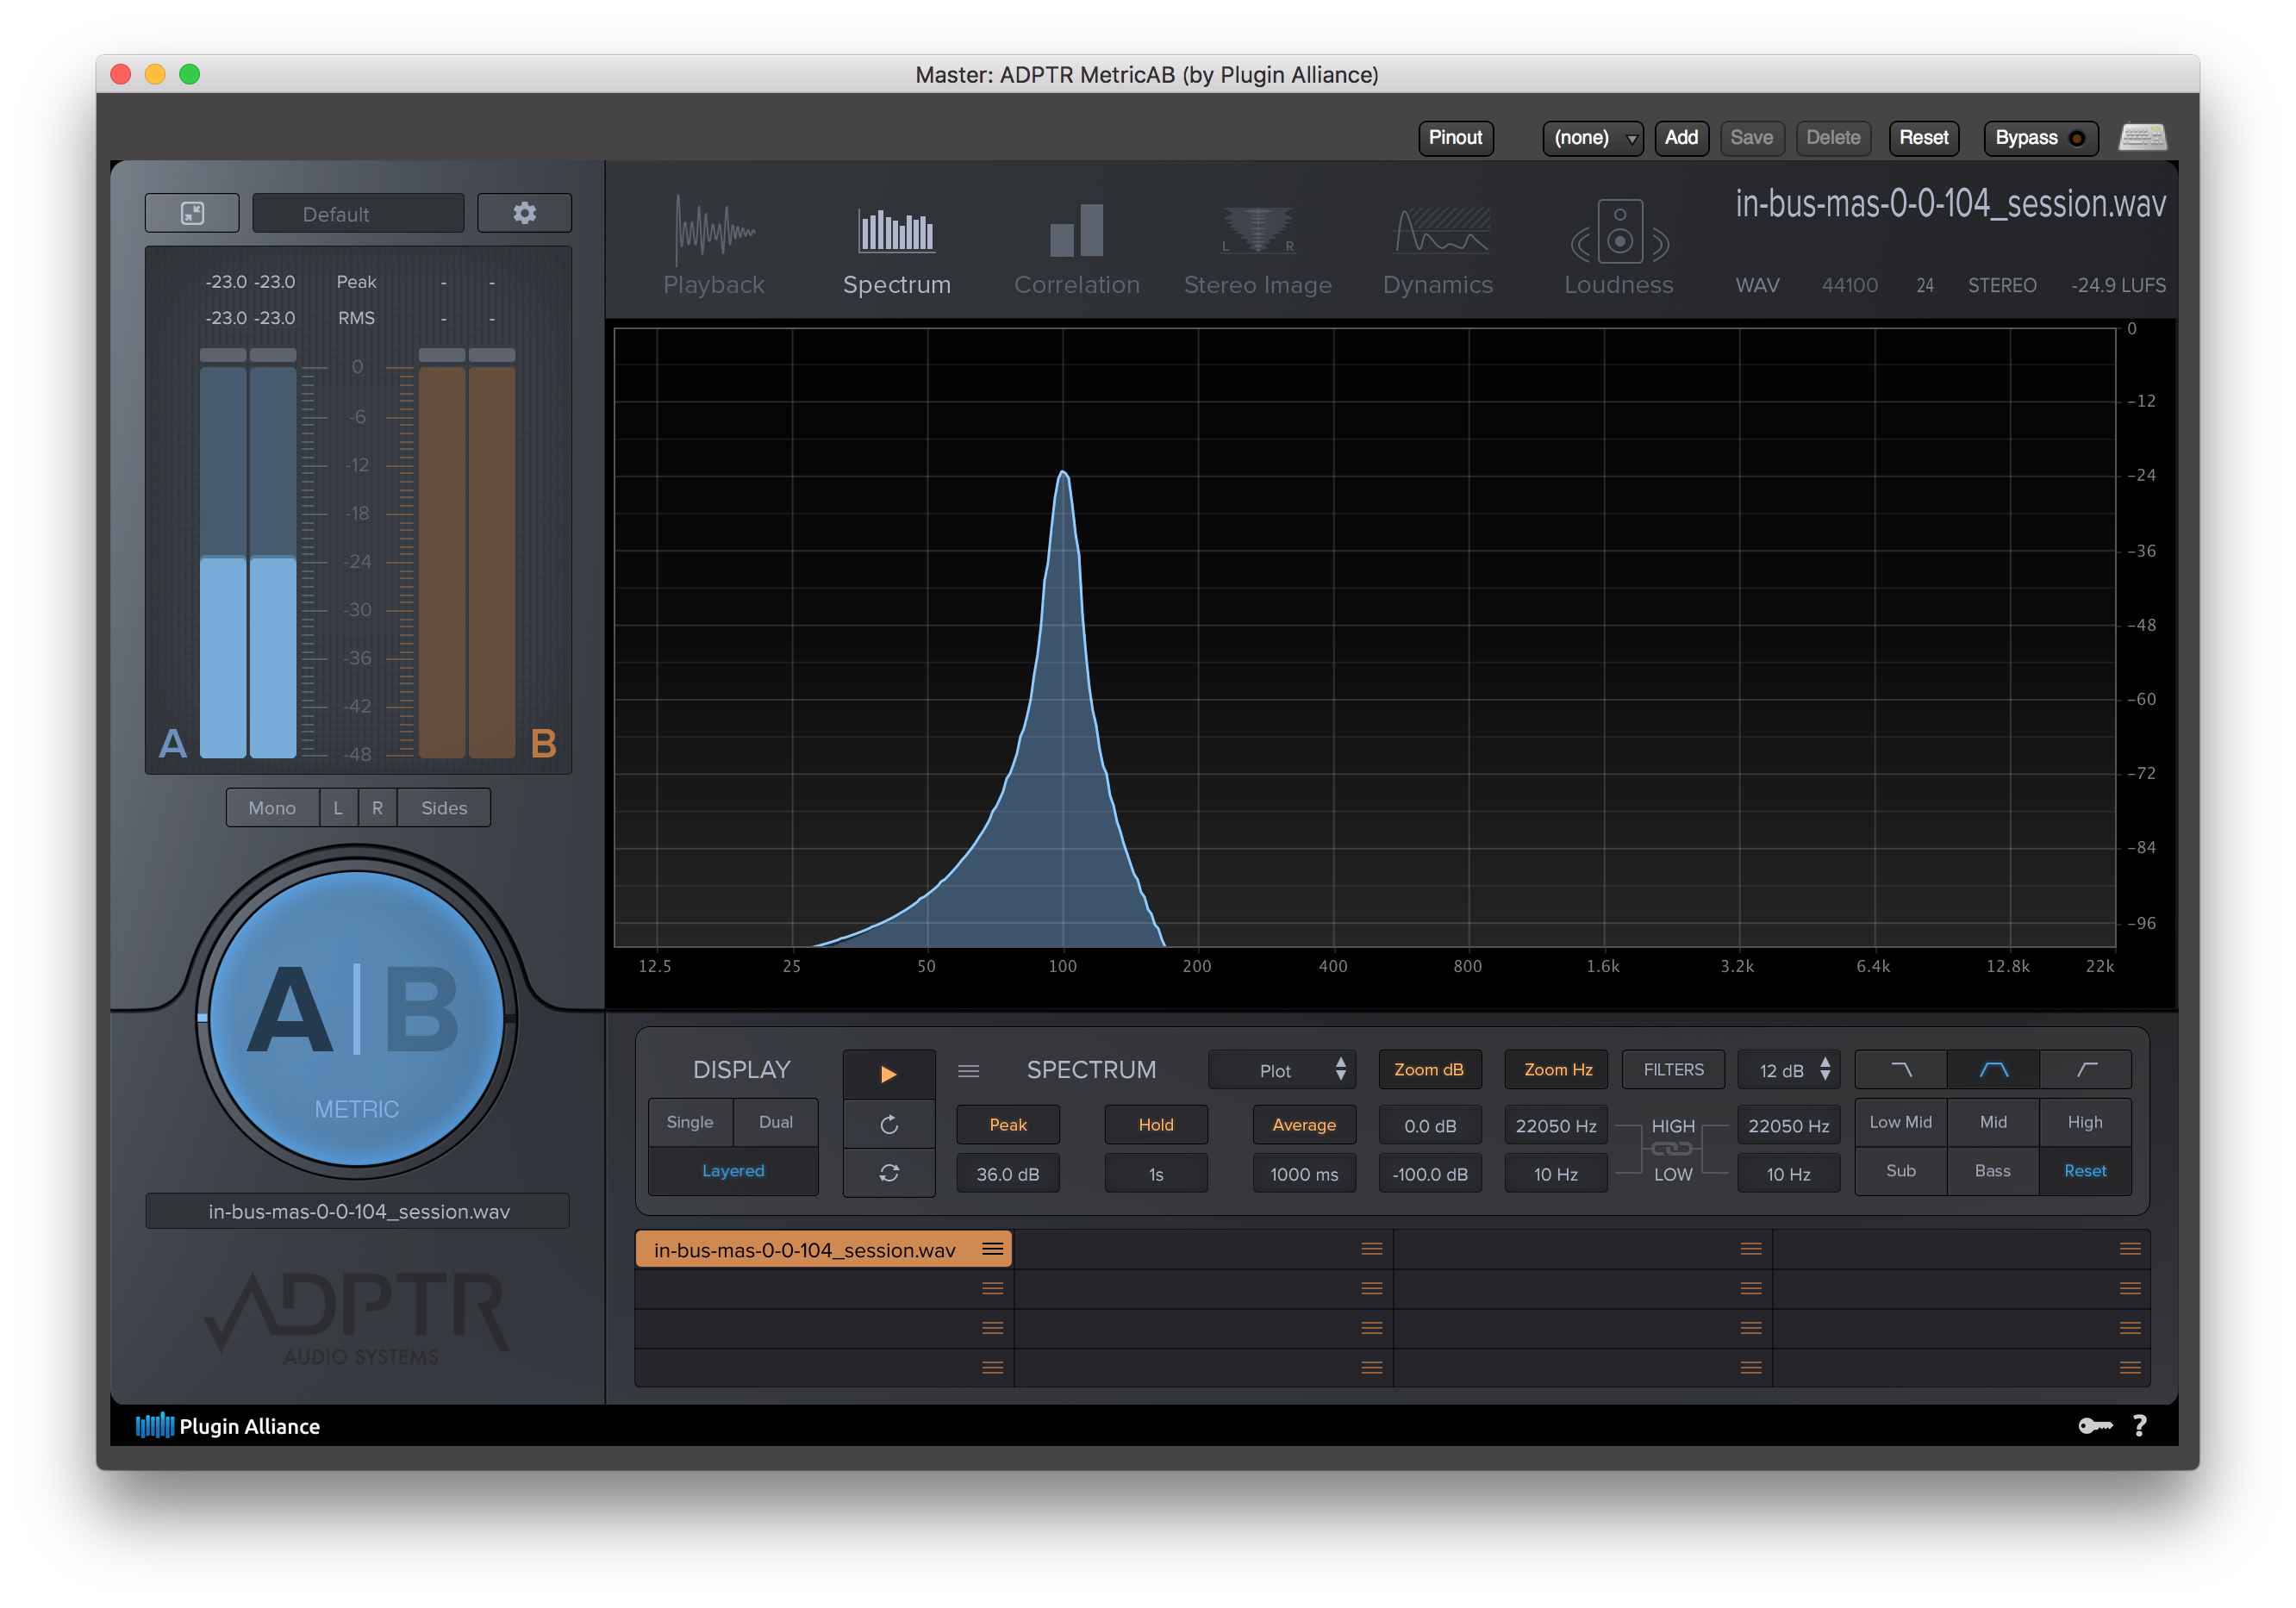Open the settings gear icon
This screenshot has width=2296, height=1608.
(x=524, y=213)
